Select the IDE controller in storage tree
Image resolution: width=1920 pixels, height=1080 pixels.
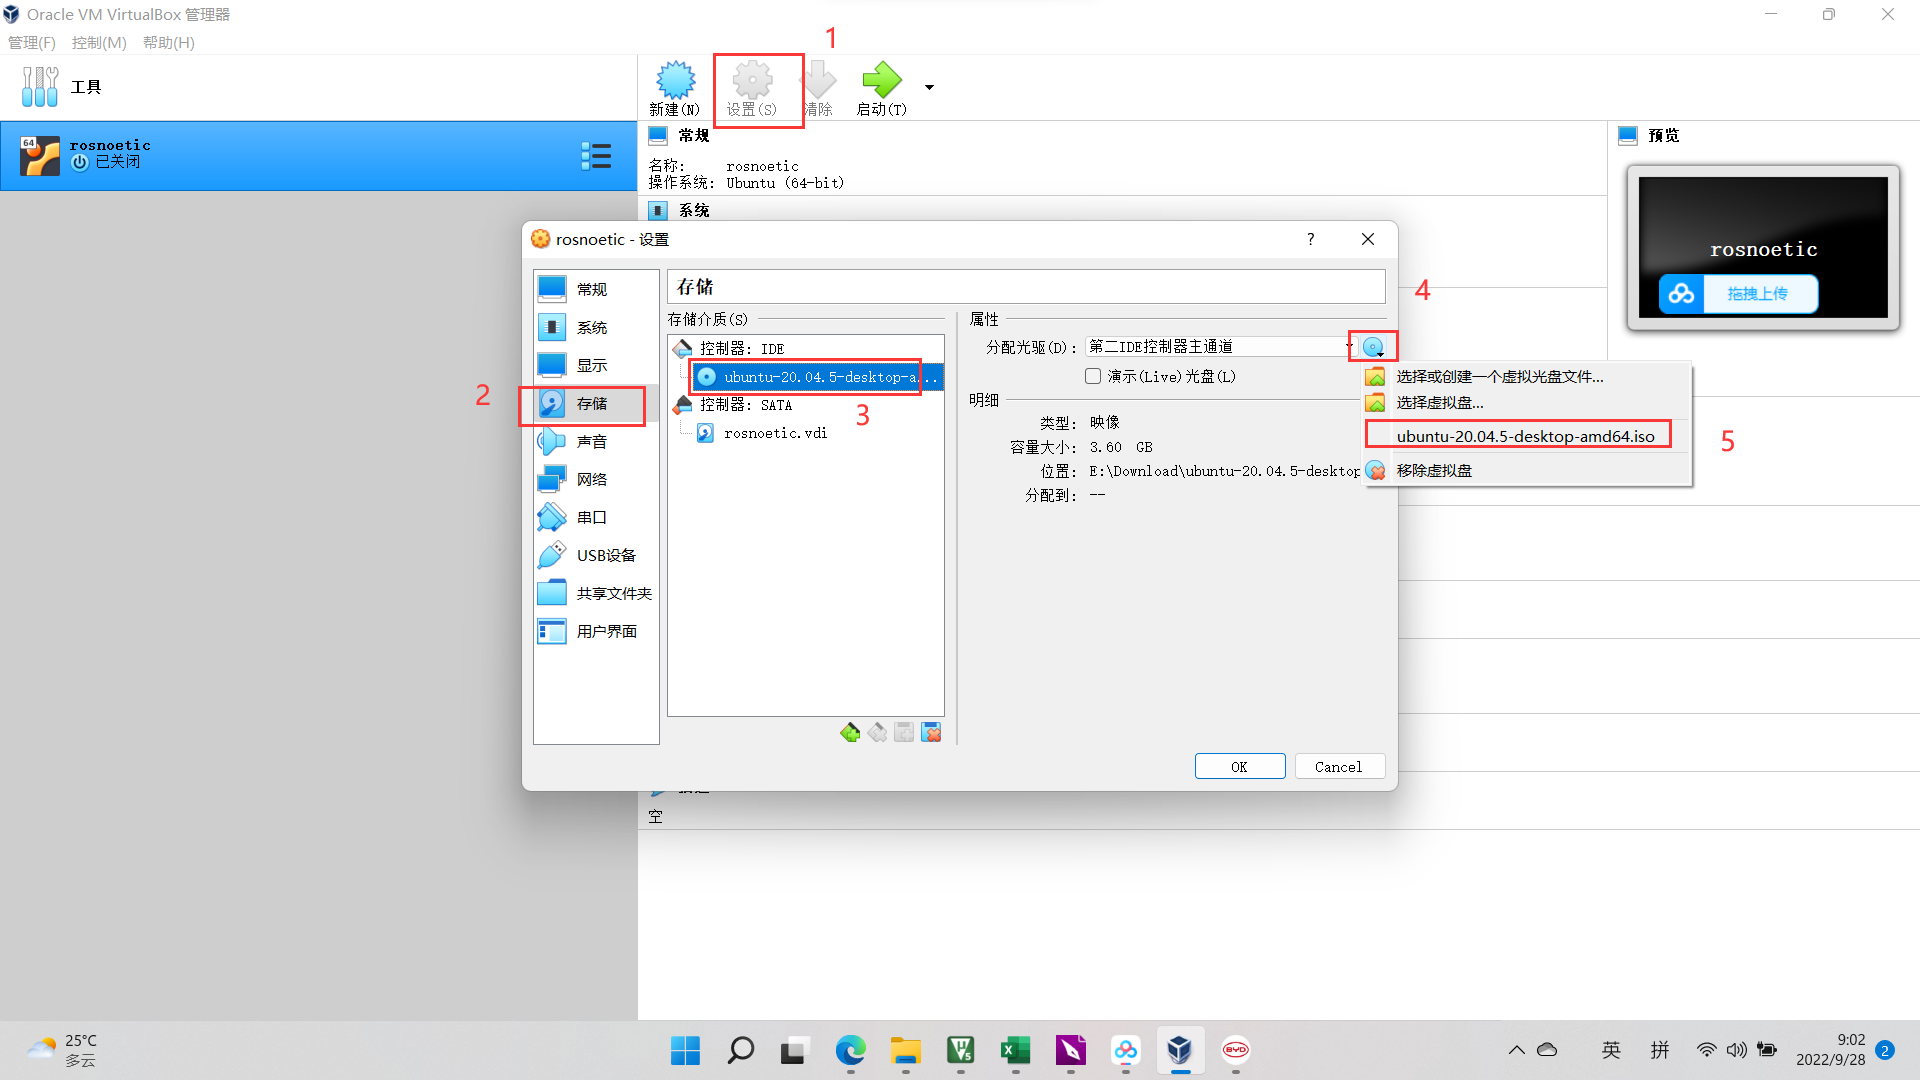[740, 348]
